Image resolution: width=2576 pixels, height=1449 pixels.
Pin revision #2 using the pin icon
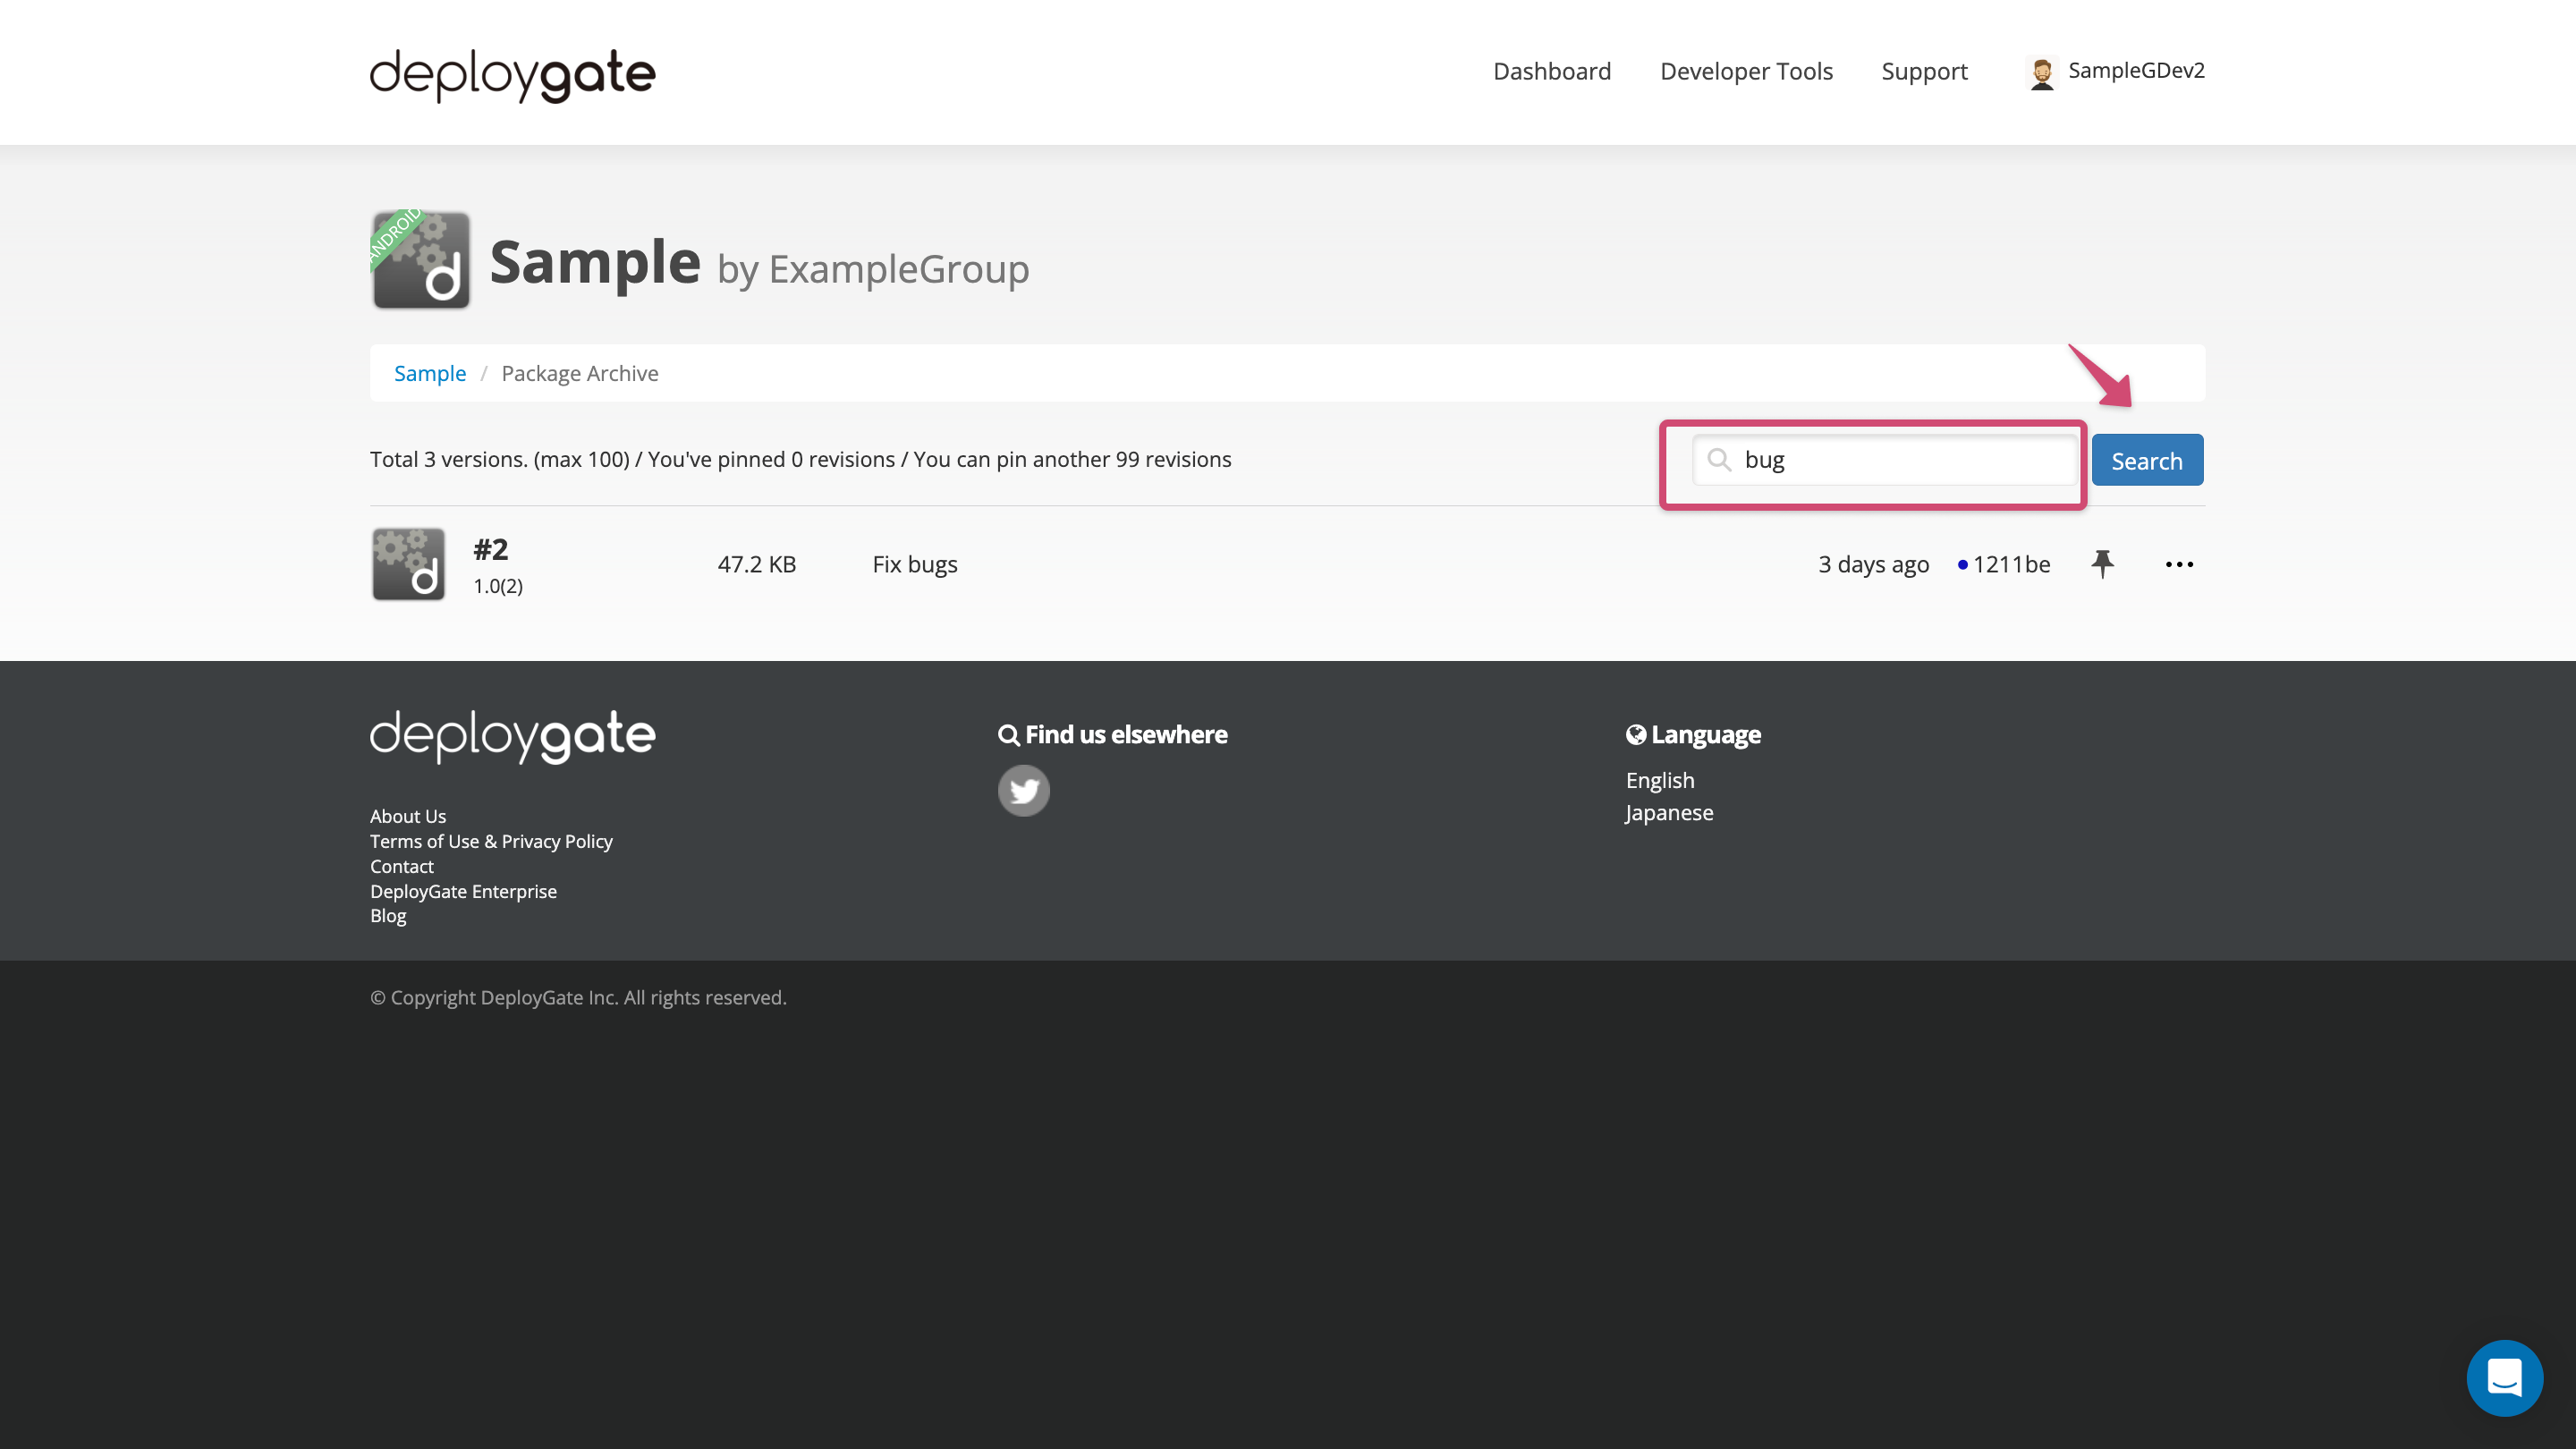2103,563
